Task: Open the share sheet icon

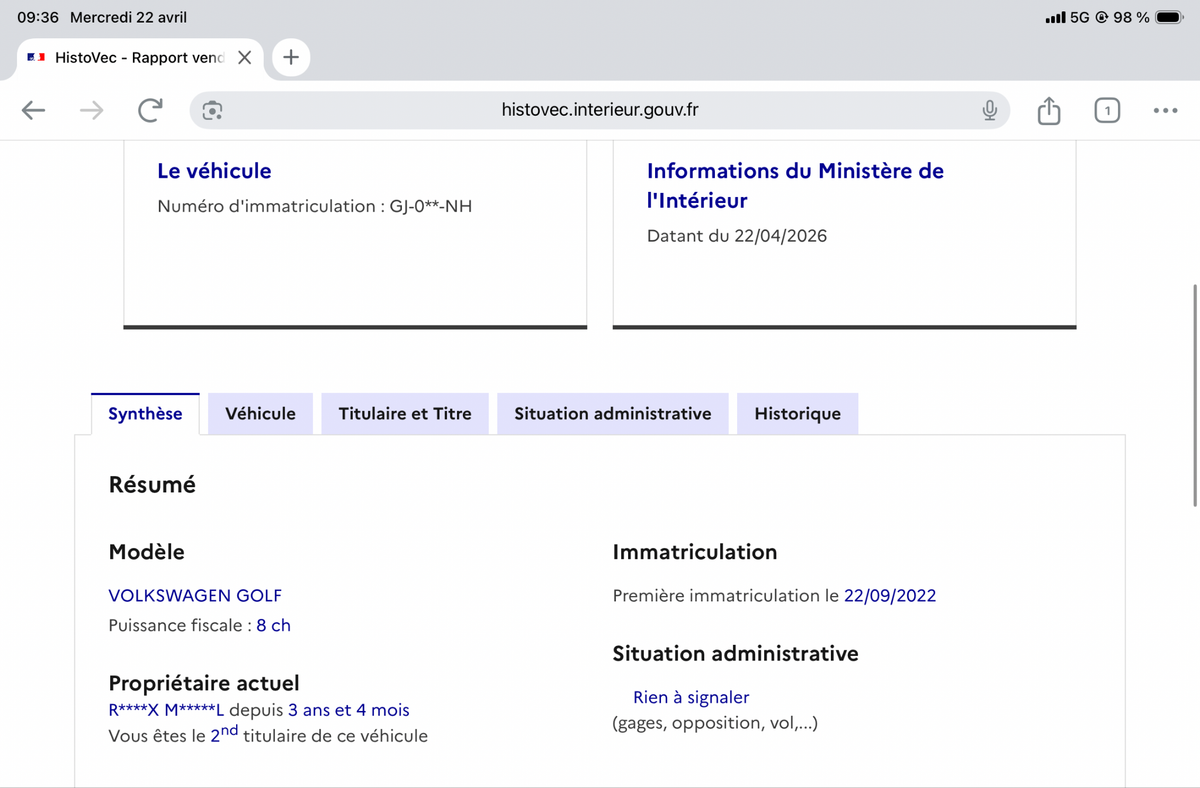Action: pyautogui.click(x=1048, y=110)
